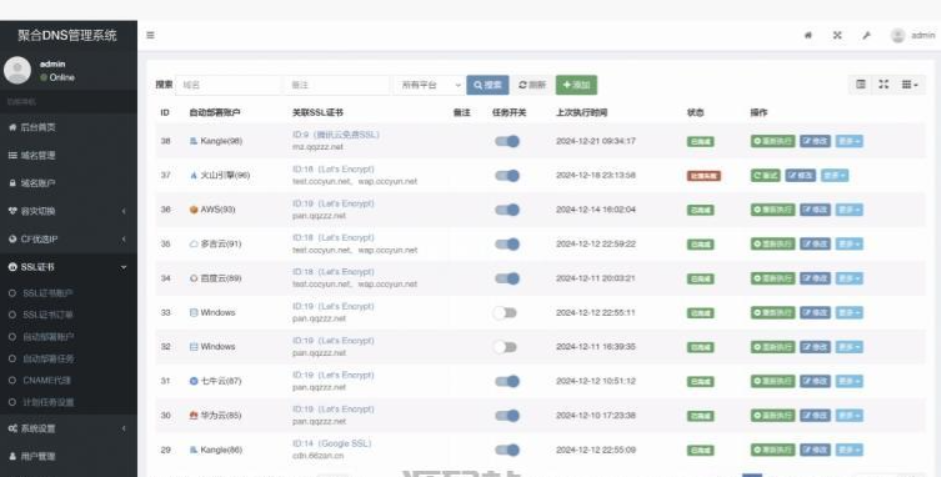
Task: Expand the 容灾切换 sidebar menu
Action: point(68,211)
